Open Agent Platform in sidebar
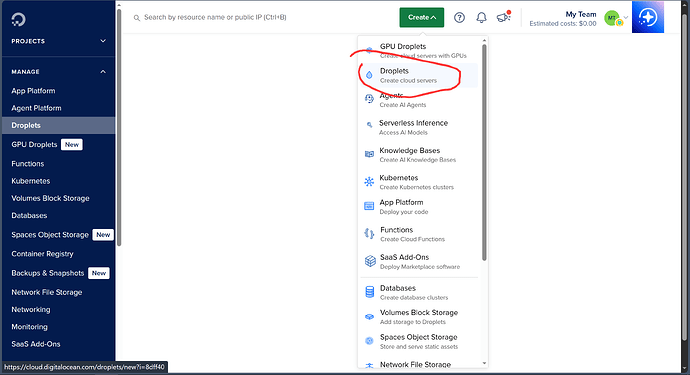690x375 pixels. (37, 108)
